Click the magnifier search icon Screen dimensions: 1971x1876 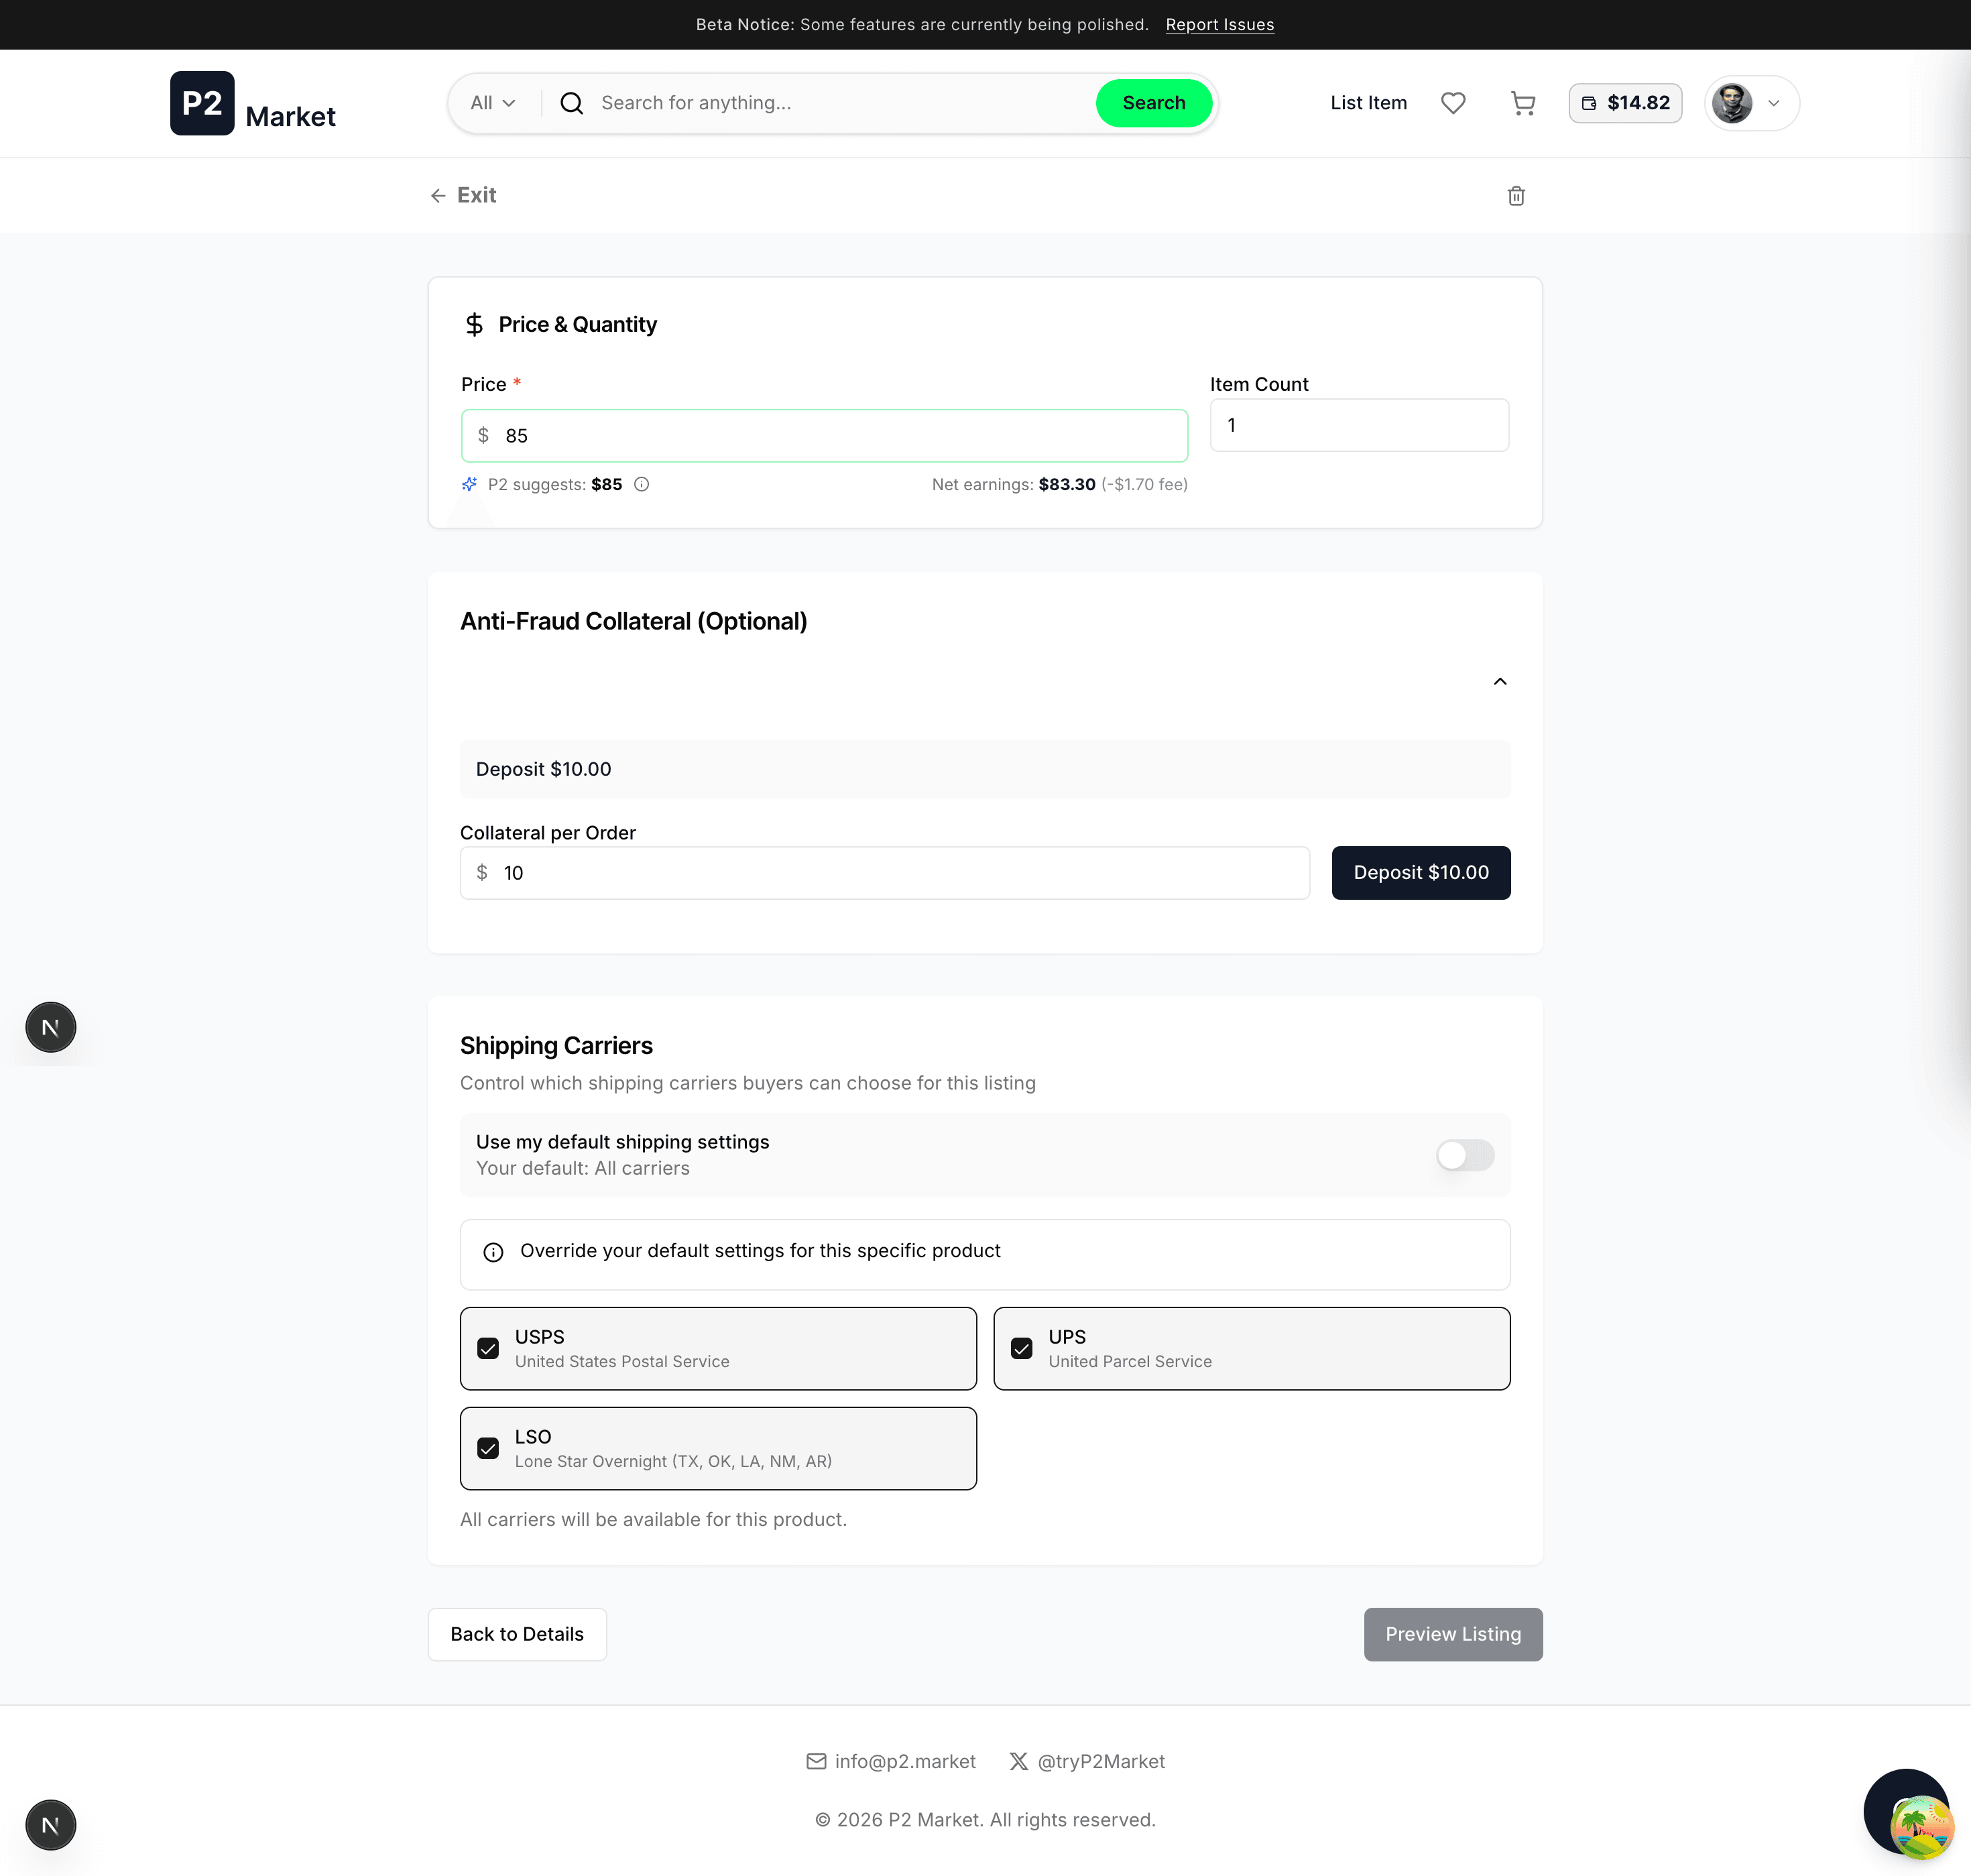(x=572, y=103)
